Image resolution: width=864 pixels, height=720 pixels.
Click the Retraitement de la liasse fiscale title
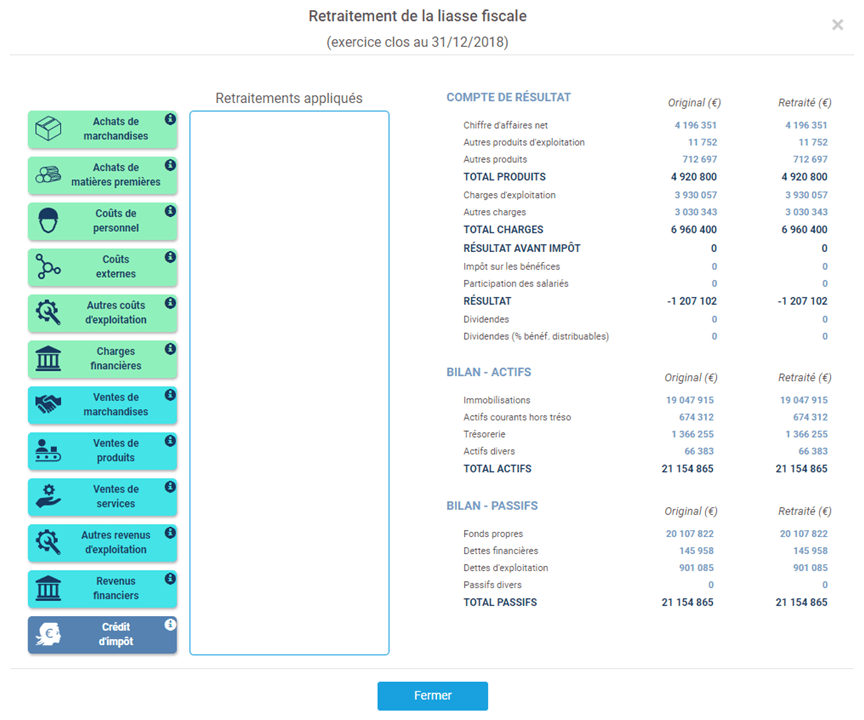point(417,16)
